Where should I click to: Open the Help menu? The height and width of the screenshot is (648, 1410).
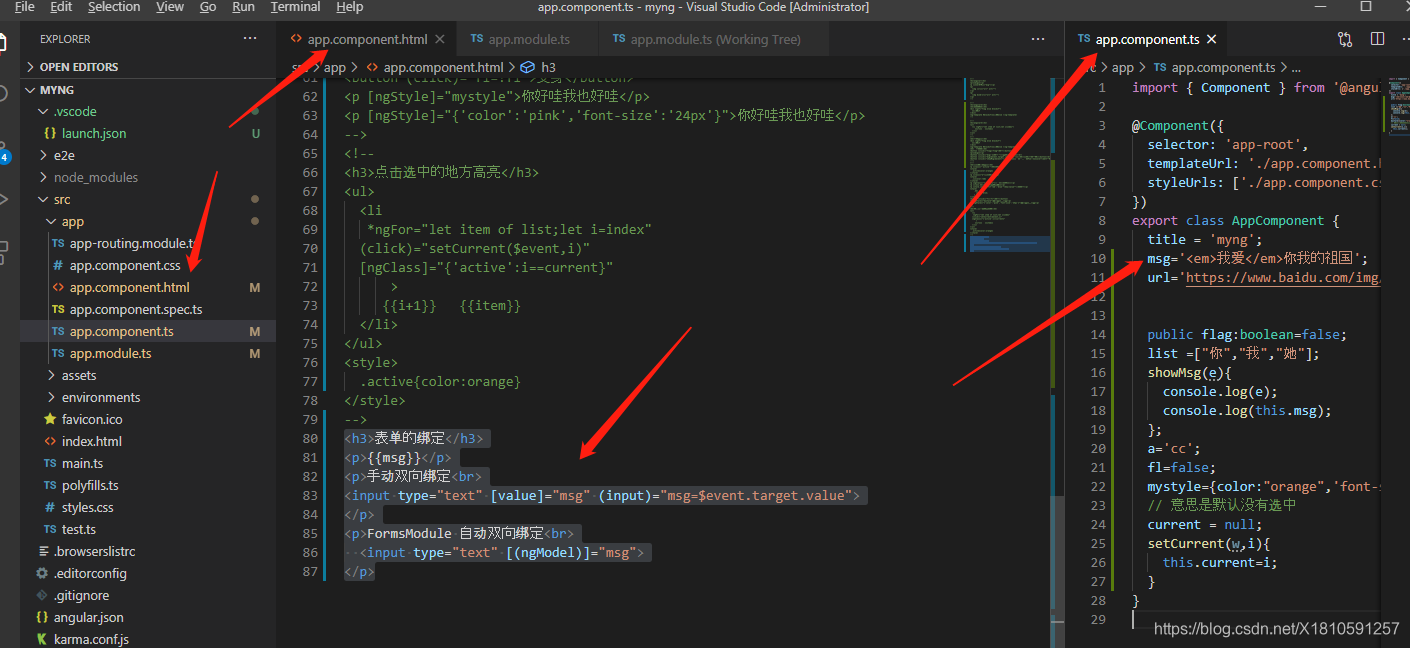coord(350,7)
